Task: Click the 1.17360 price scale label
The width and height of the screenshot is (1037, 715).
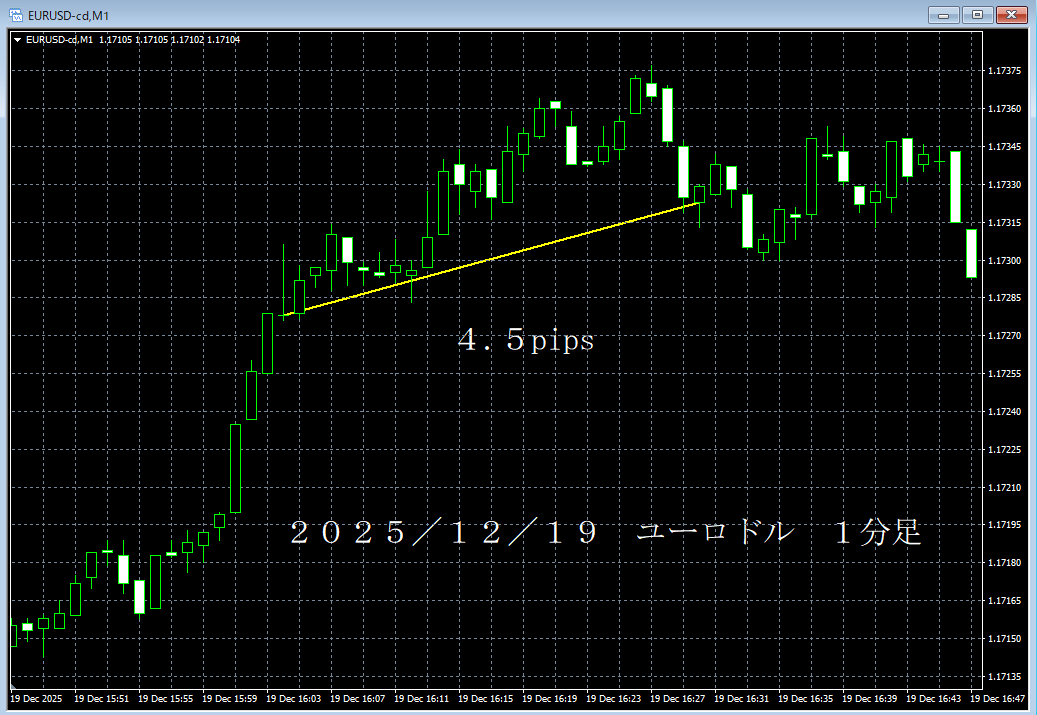Action: [x=1004, y=108]
